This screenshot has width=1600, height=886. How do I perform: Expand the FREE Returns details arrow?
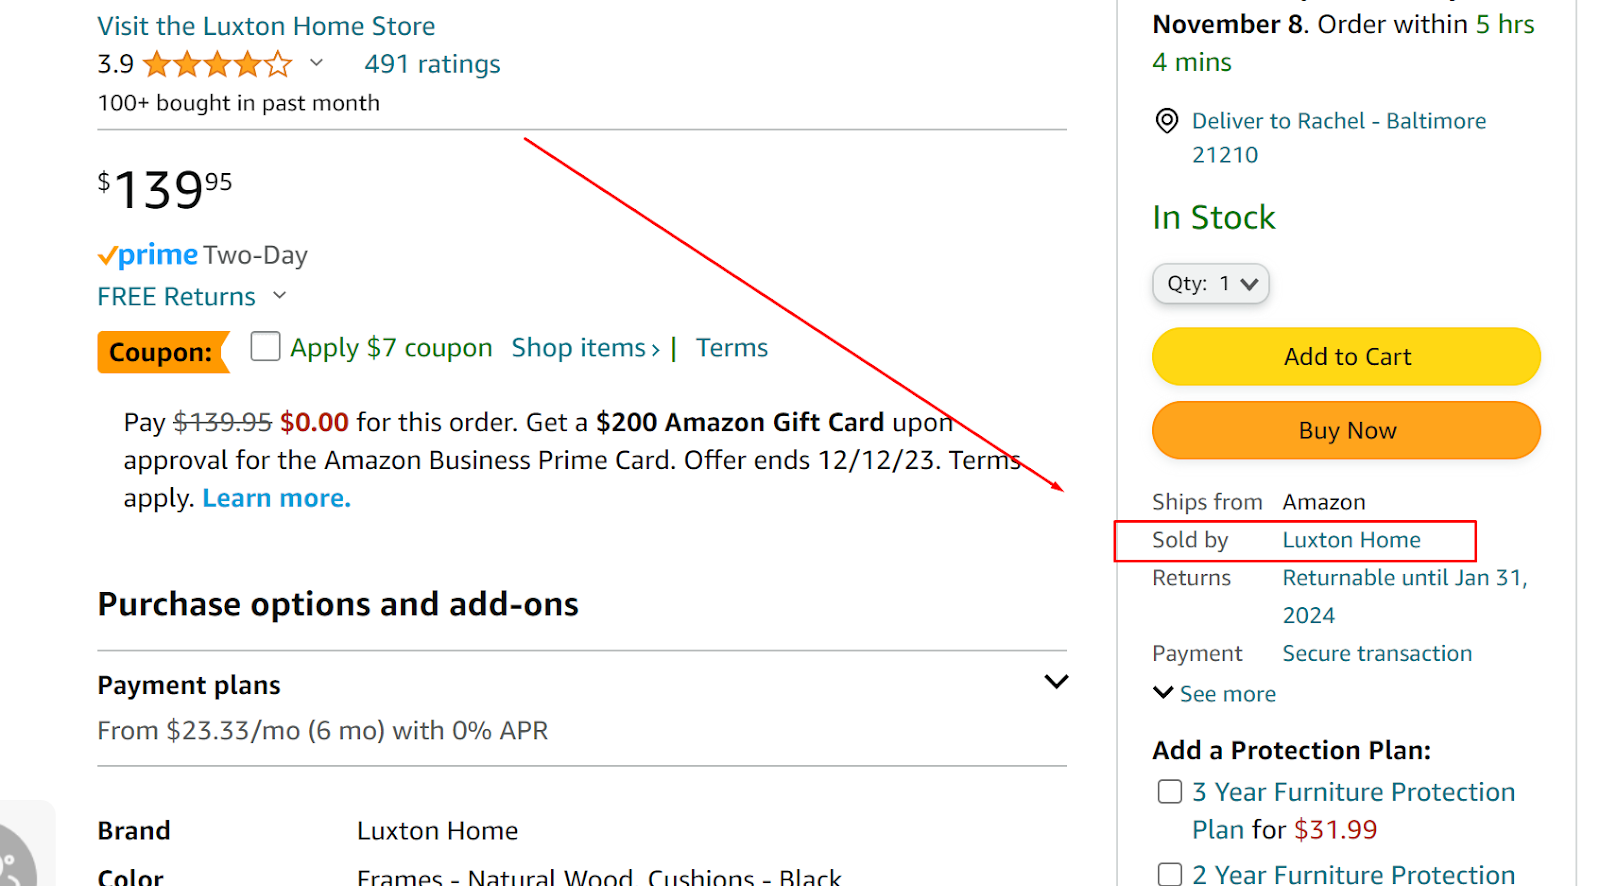[280, 295]
